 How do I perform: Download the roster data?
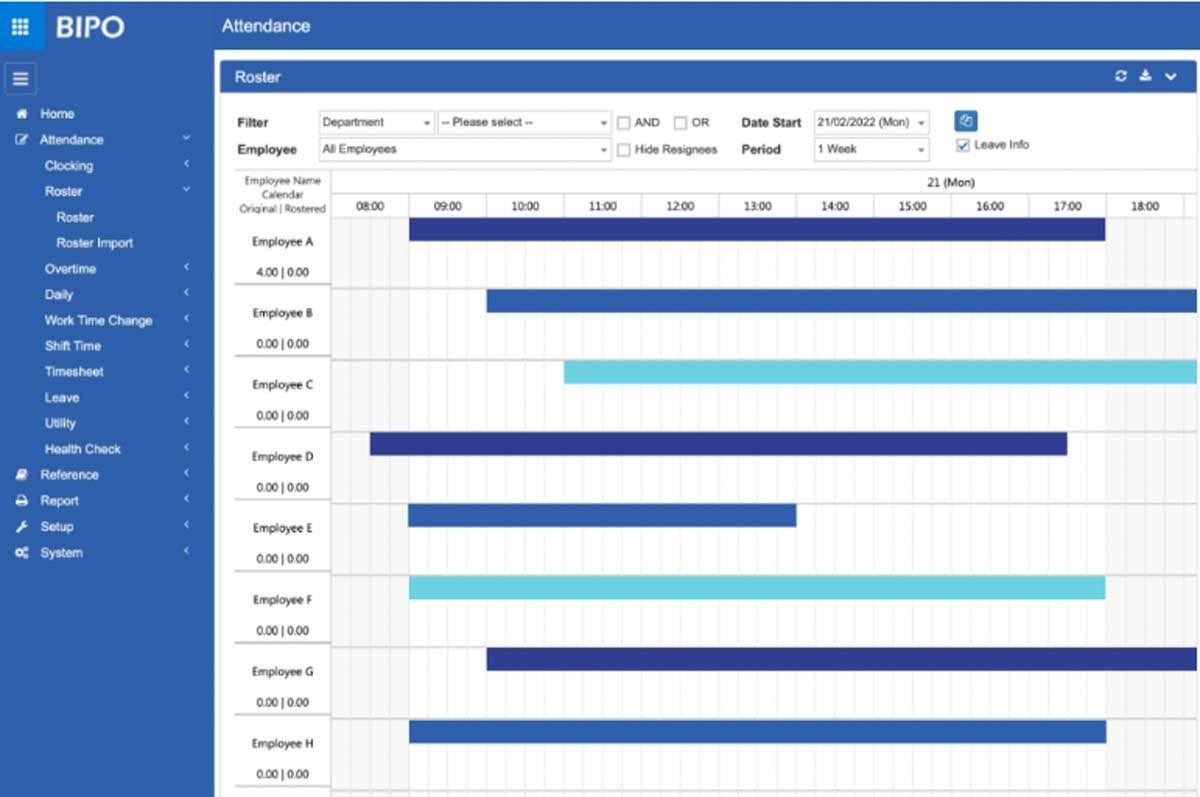click(x=1145, y=75)
